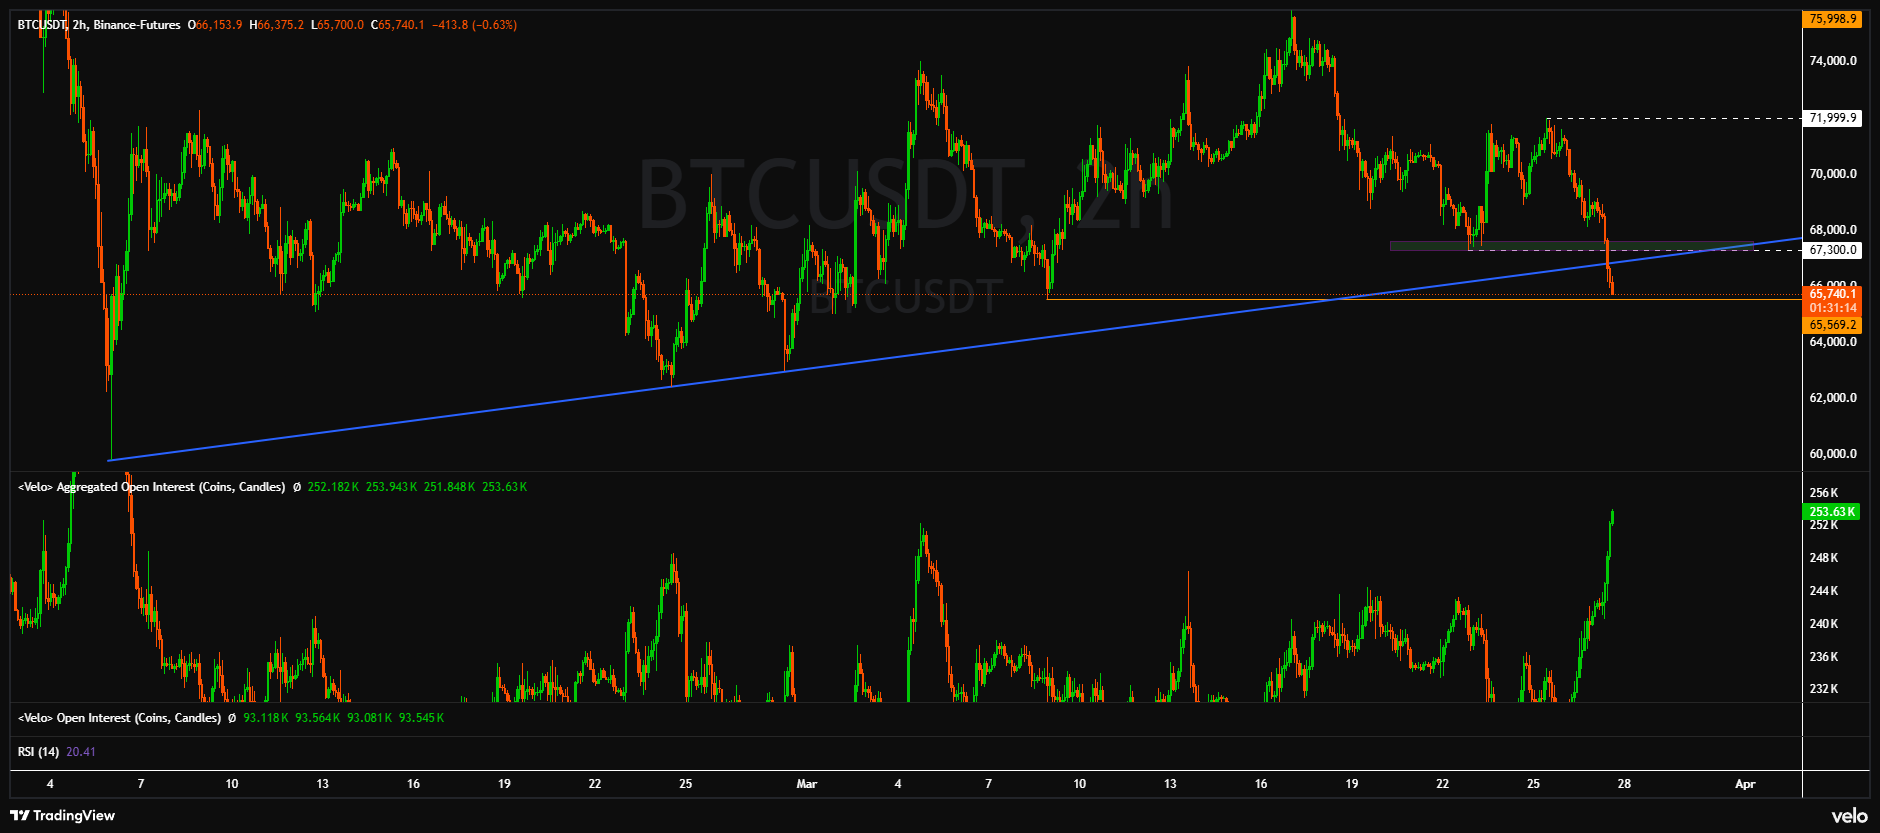Click the 252K open interest scale label
The image size is (1880, 833).
(1824, 526)
